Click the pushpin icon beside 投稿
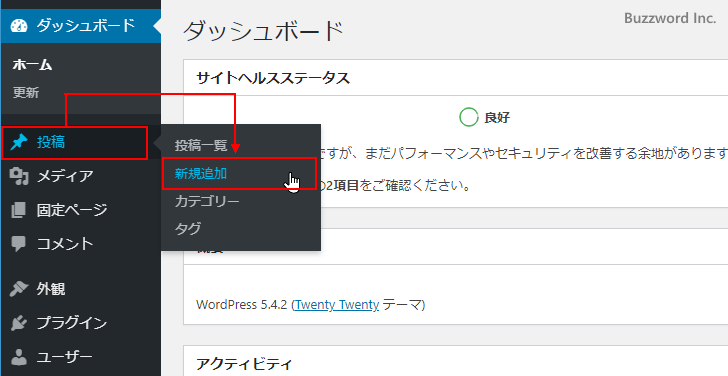 (19, 143)
